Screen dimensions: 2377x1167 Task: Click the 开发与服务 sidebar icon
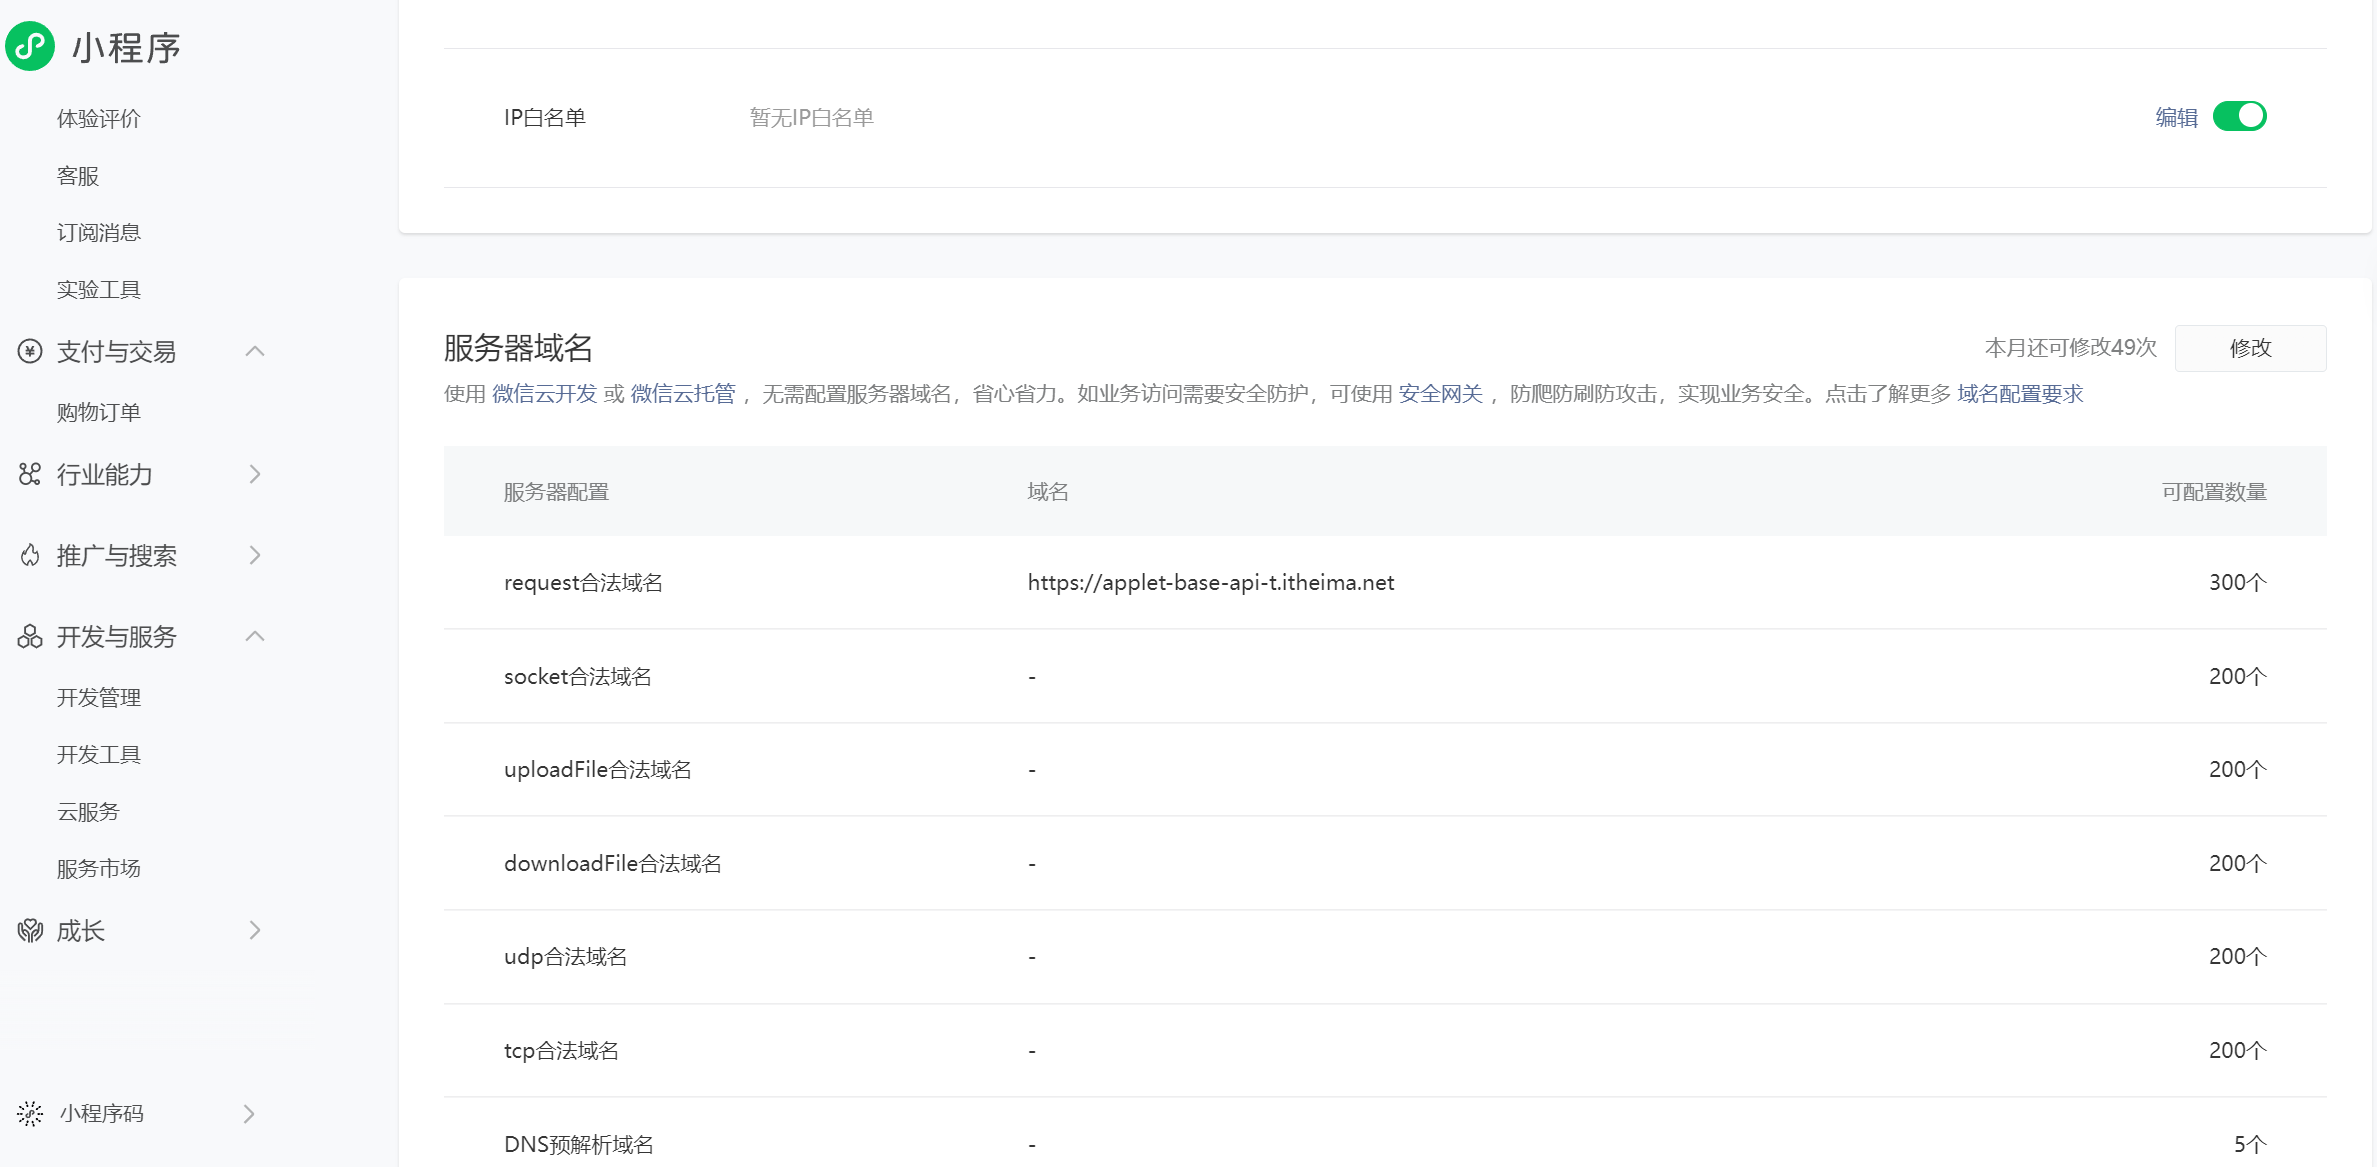[30, 636]
